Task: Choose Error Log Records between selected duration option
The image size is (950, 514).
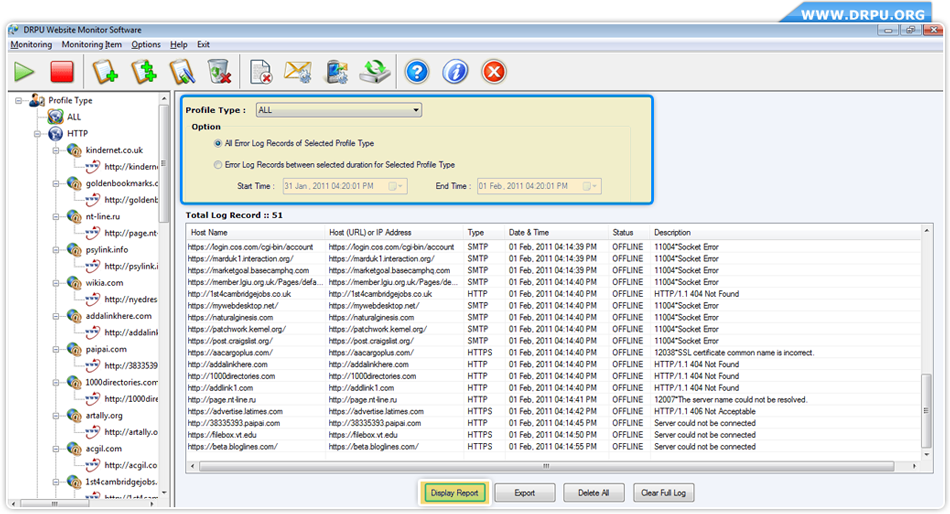Action: click(x=218, y=165)
